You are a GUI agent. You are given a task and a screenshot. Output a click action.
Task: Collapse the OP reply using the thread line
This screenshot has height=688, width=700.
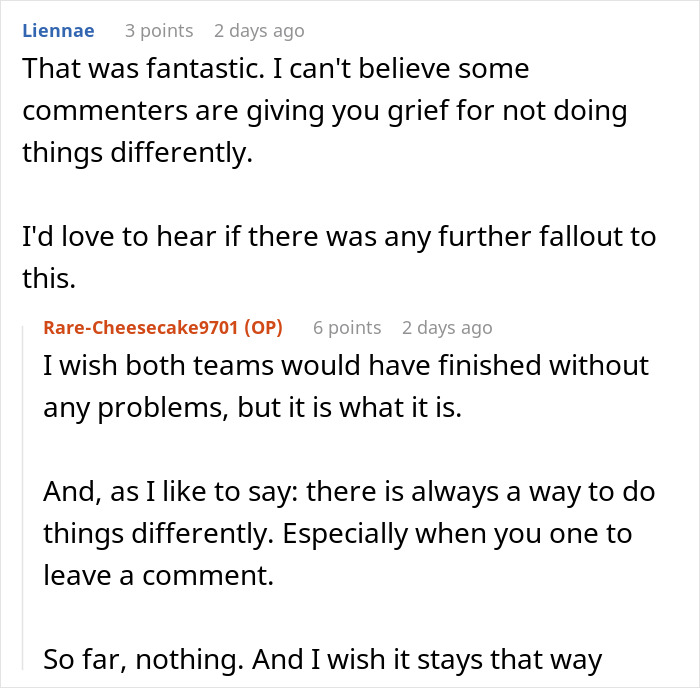(x=24, y=500)
